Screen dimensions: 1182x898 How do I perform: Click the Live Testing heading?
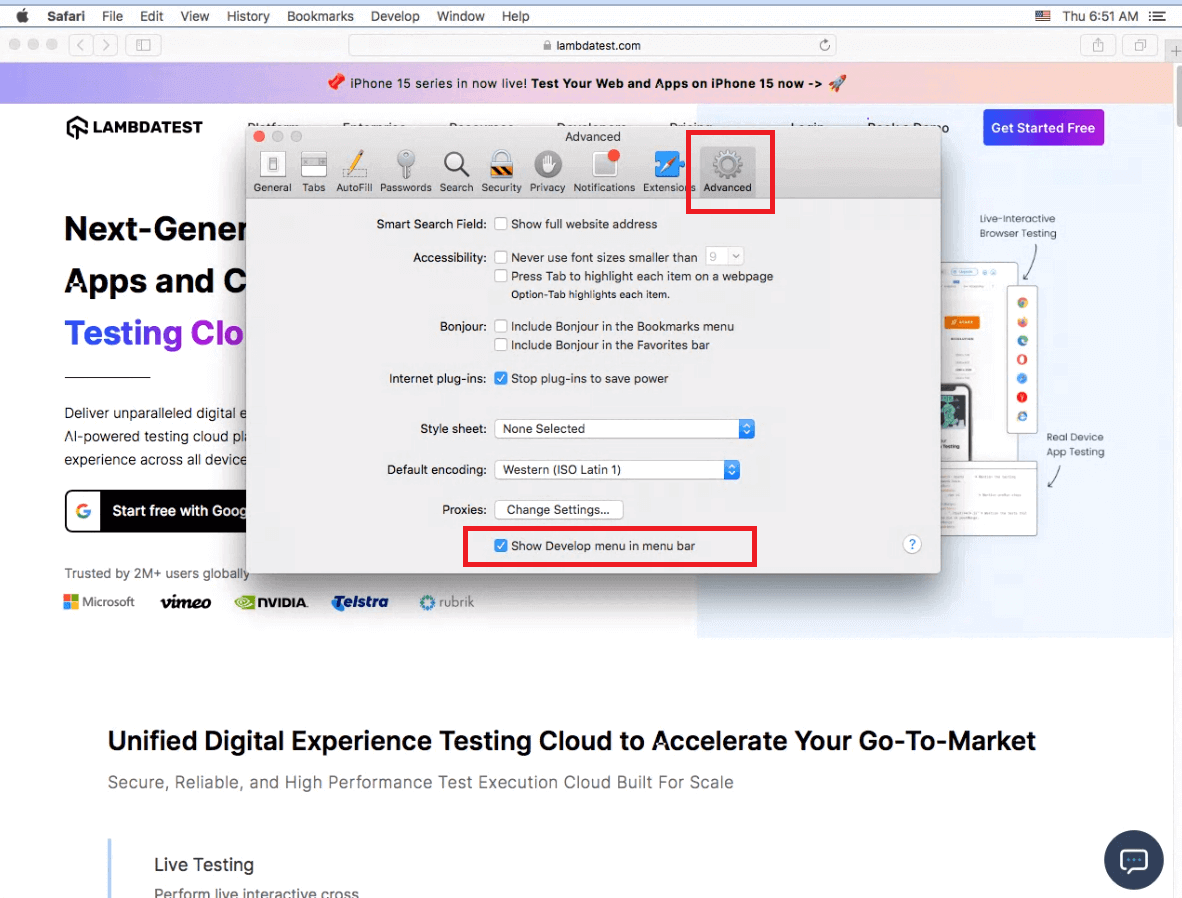[204, 865]
